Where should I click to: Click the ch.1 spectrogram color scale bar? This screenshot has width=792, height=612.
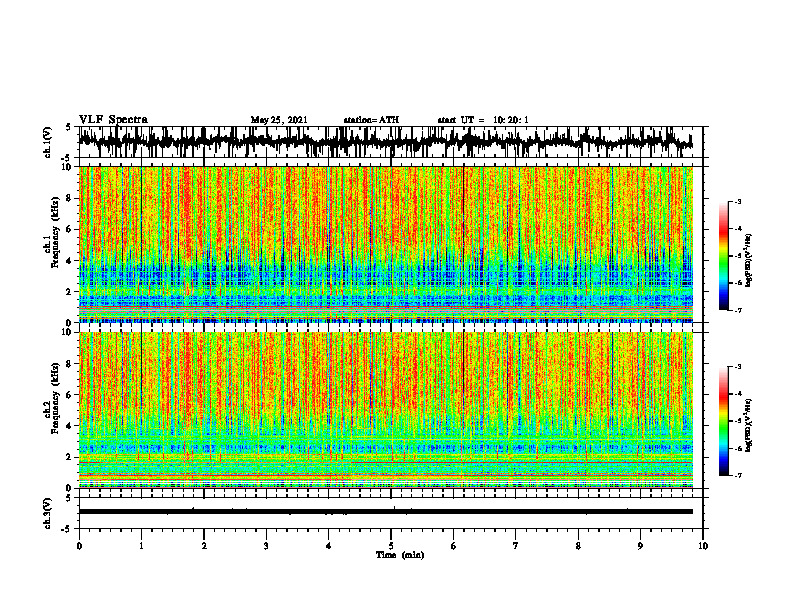pos(724,256)
